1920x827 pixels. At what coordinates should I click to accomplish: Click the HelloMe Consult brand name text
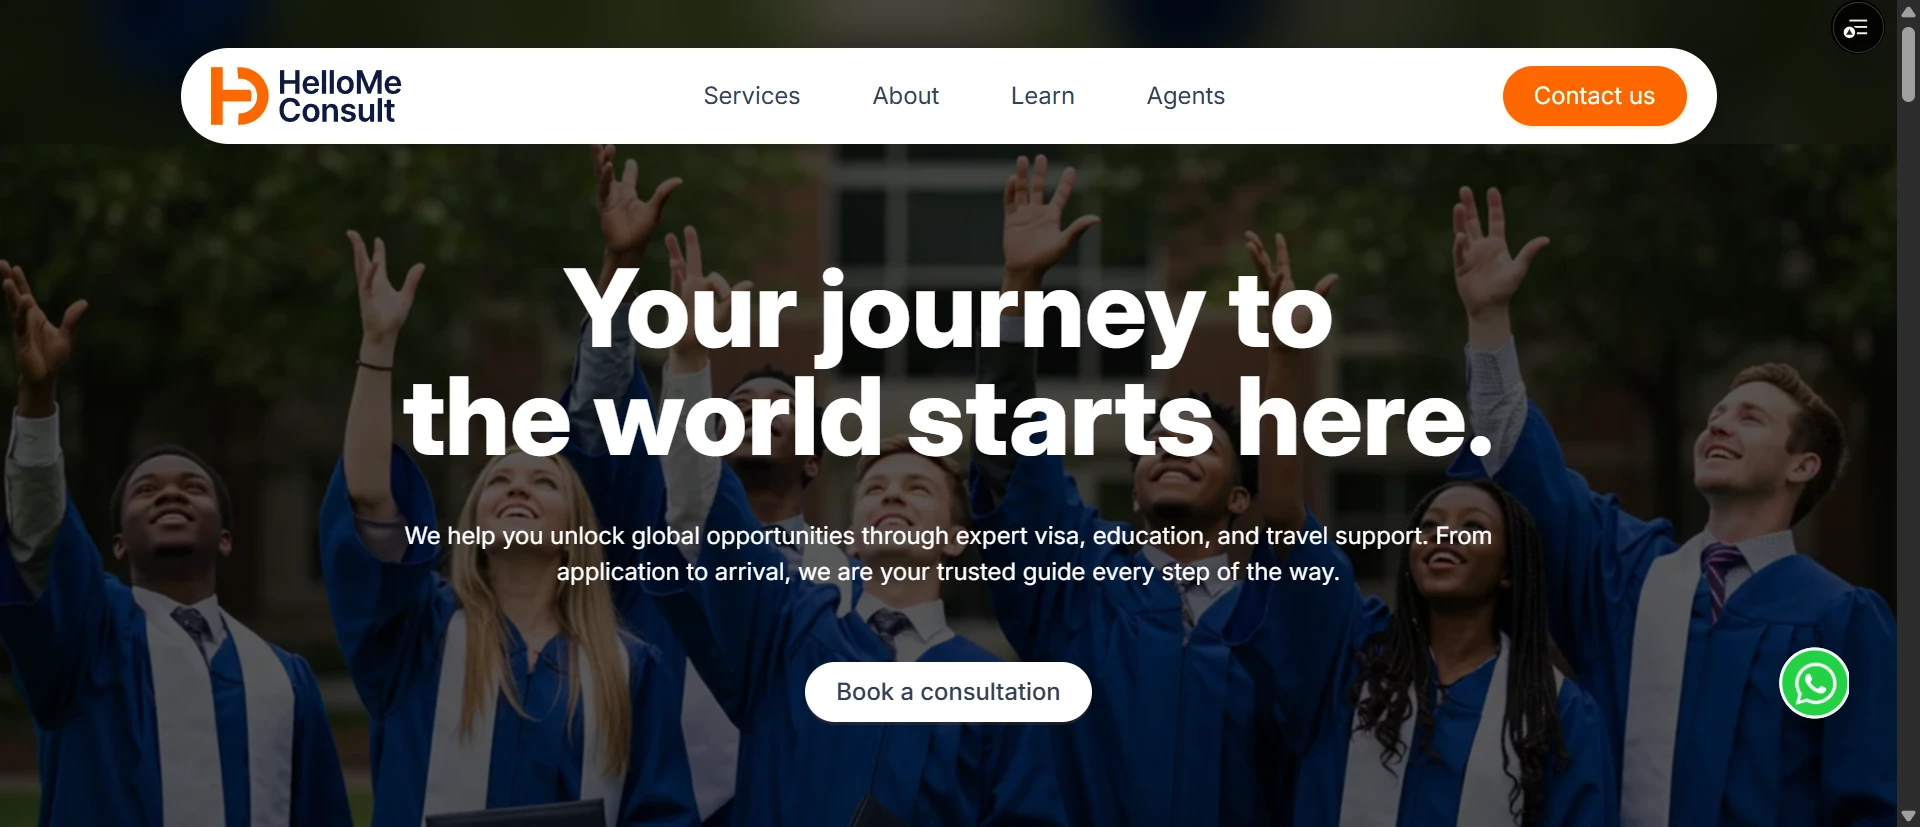339,96
